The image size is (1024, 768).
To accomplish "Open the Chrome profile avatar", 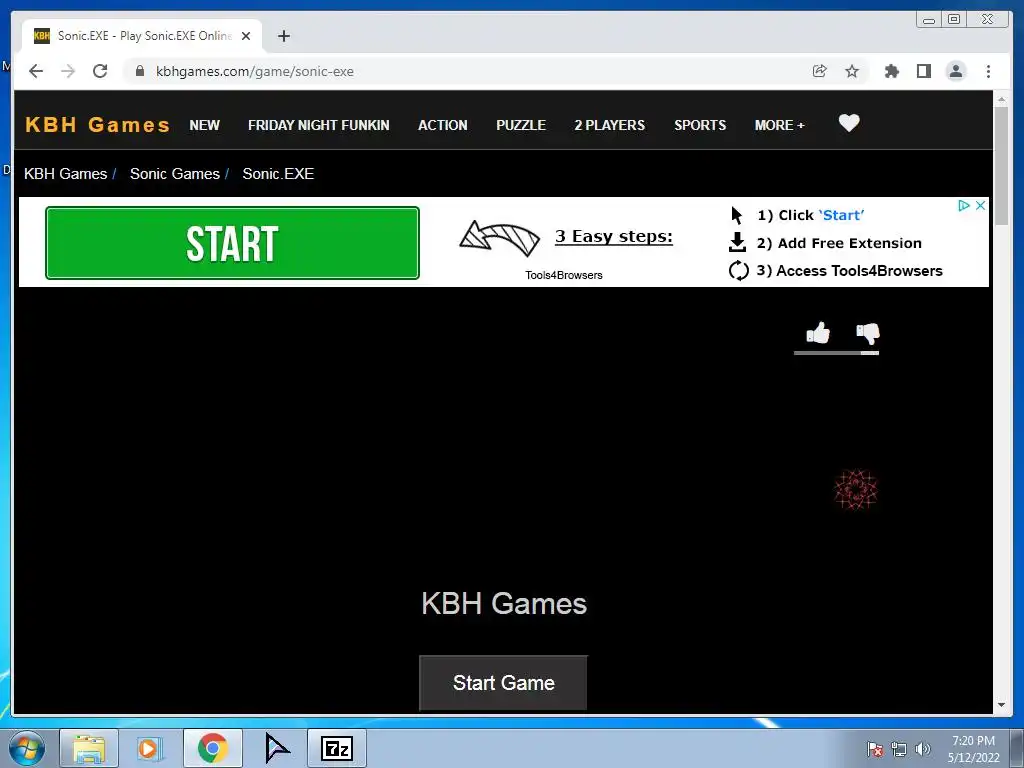I will pos(955,71).
